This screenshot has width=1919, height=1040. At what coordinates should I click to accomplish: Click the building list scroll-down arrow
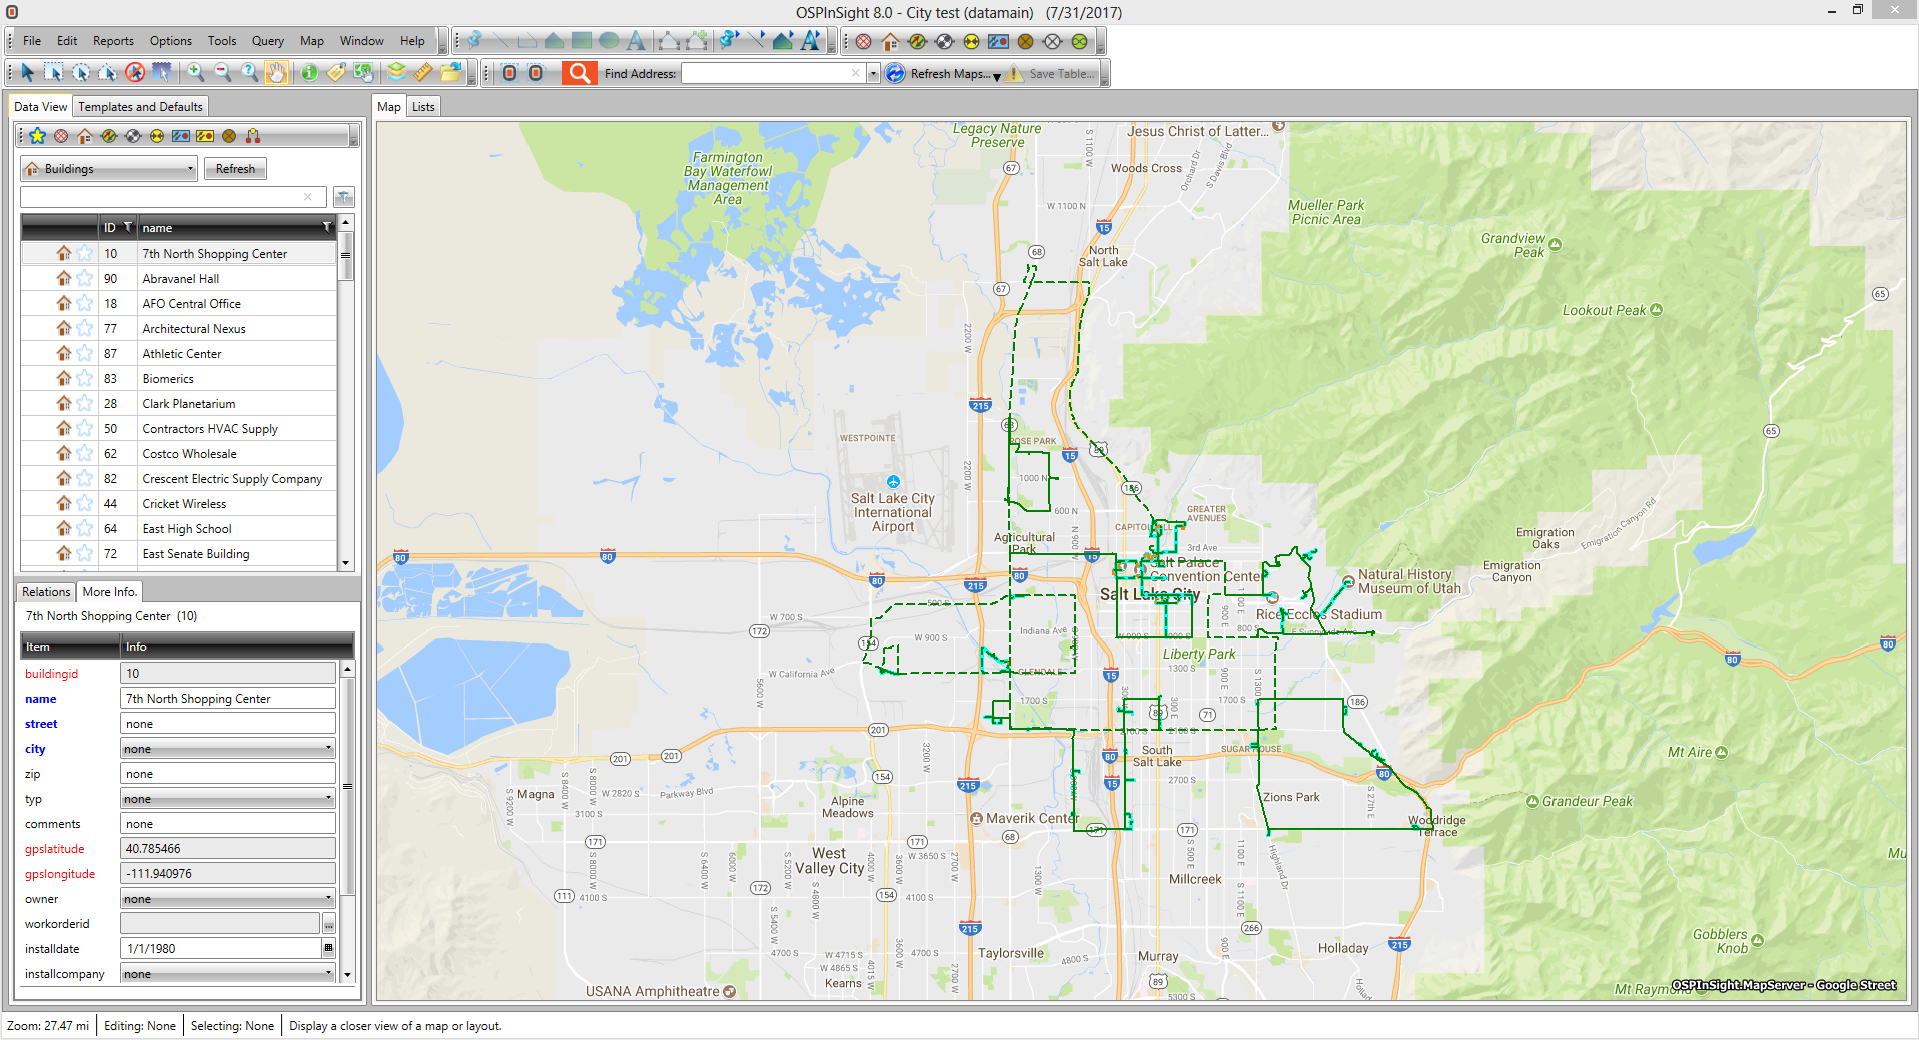pos(346,563)
